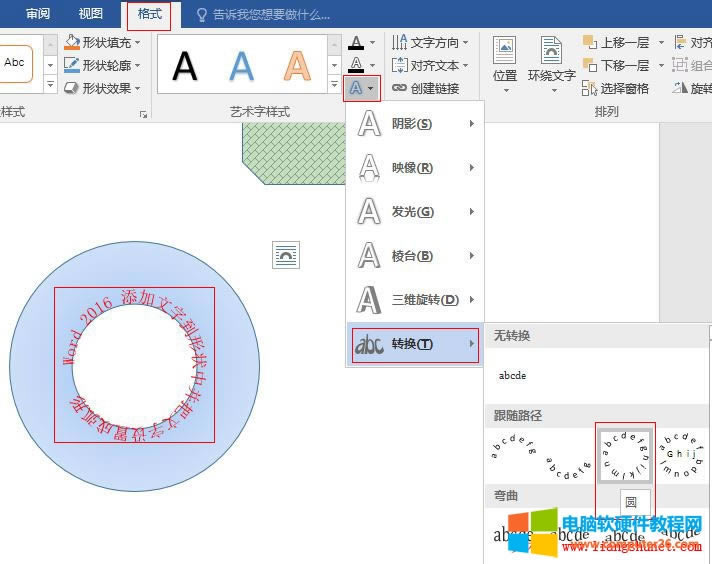The height and width of the screenshot is (564, 712).
Task: Open the text outline dropdown arrow
Action: (372, 65)
